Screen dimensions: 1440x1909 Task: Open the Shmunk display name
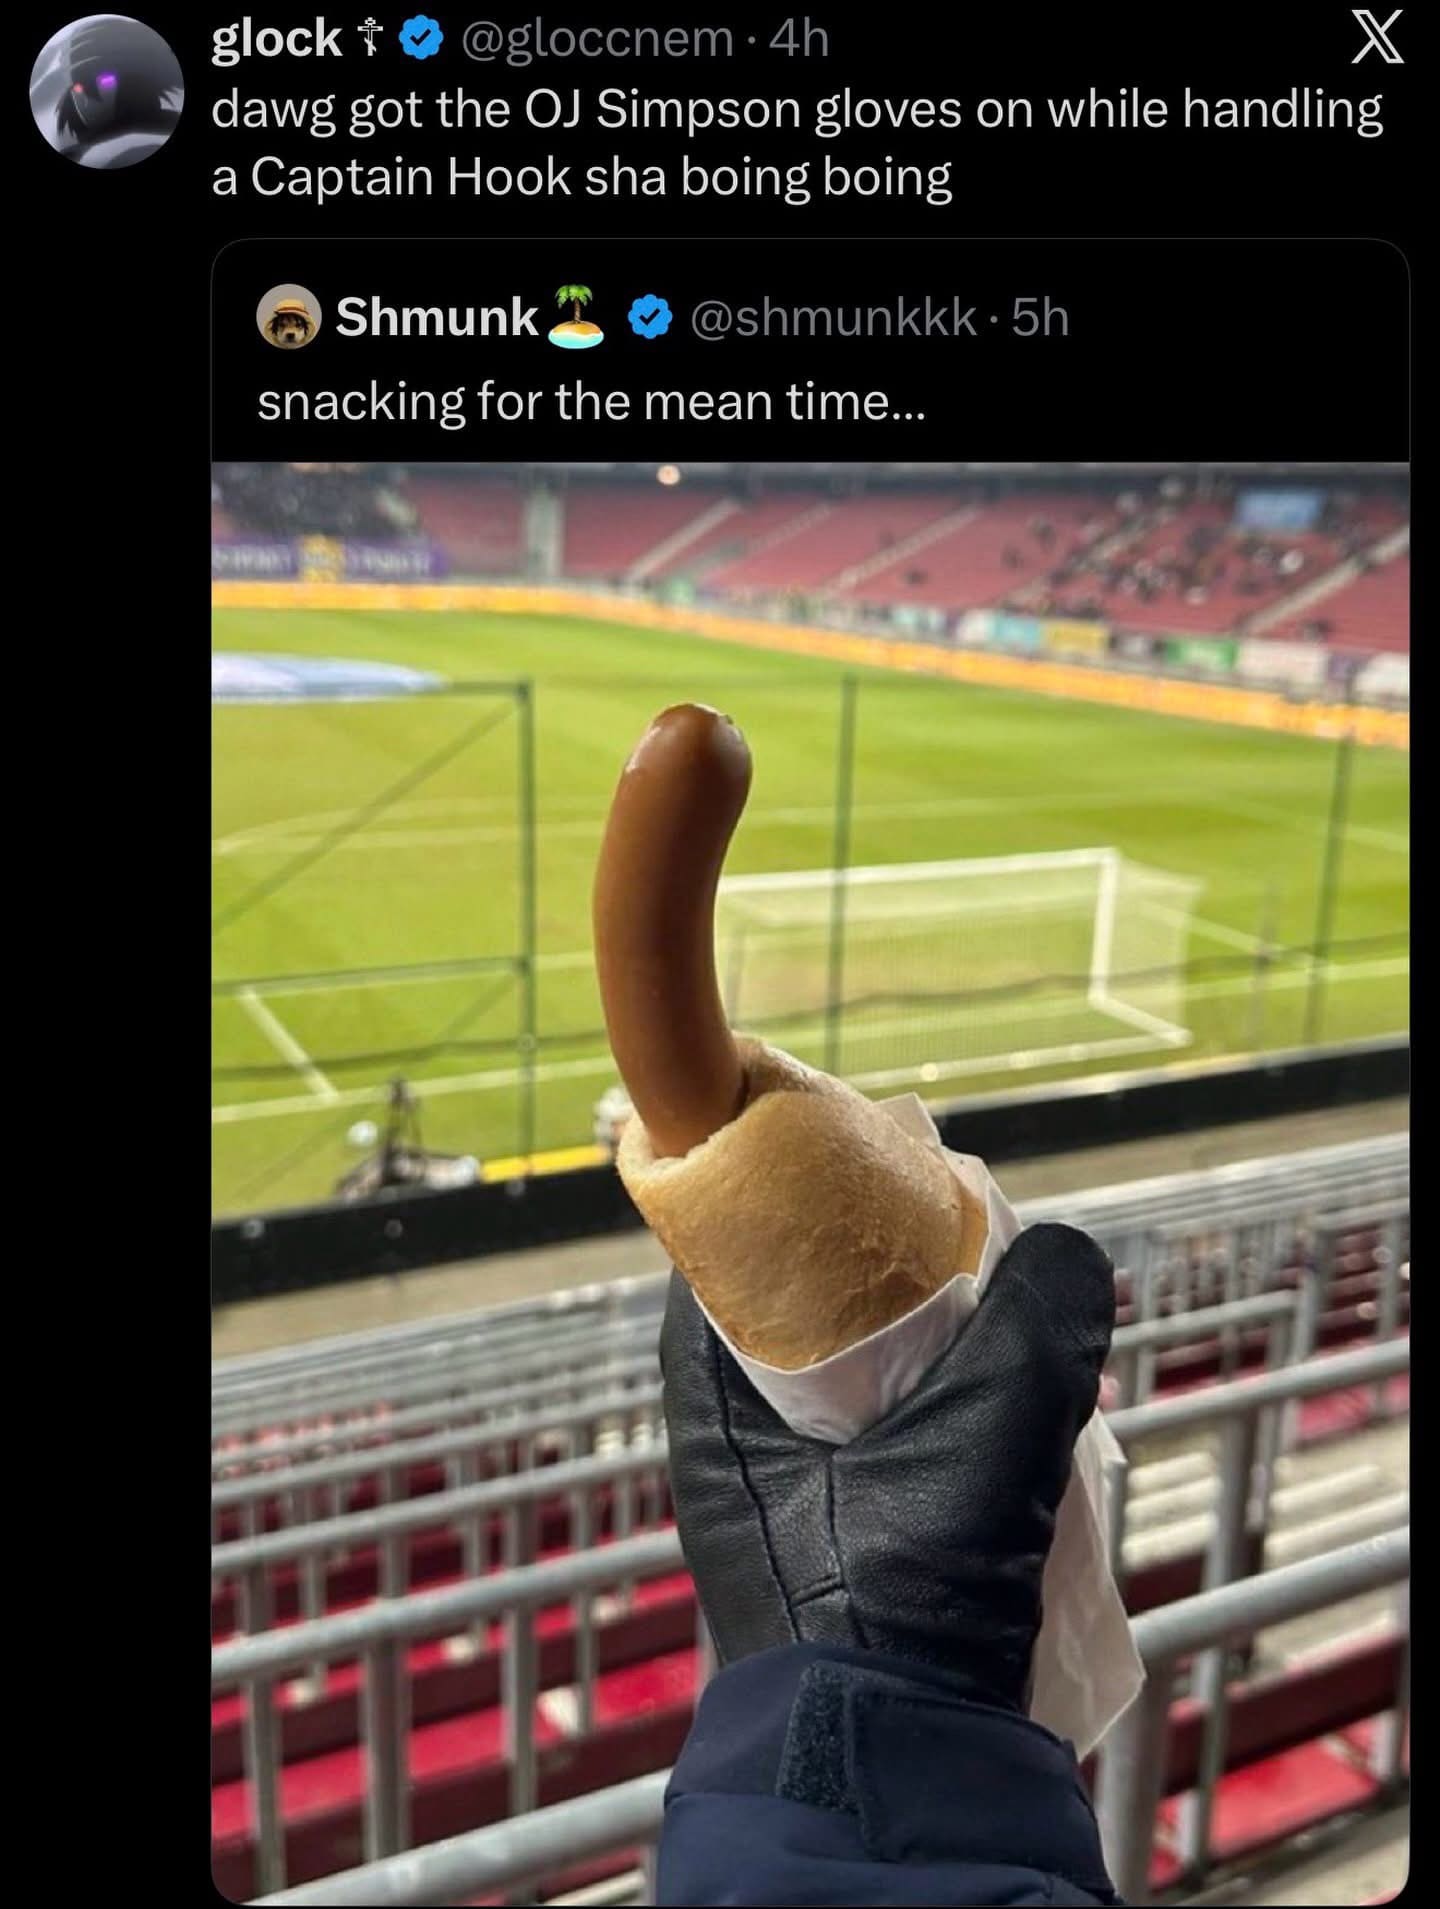click(437, 317)
